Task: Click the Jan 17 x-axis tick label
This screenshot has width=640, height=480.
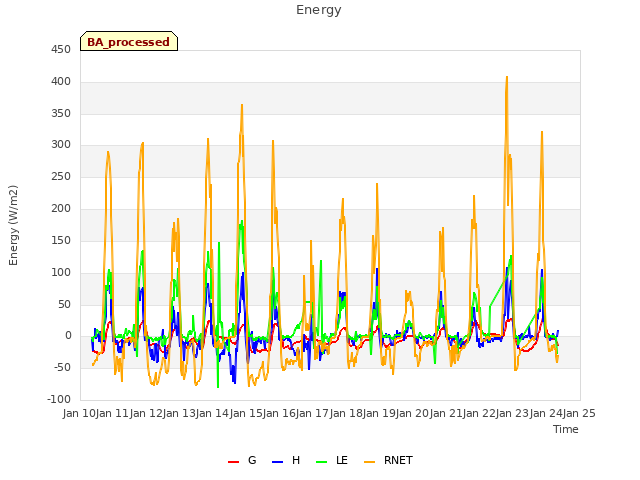Action: [312, 413]
